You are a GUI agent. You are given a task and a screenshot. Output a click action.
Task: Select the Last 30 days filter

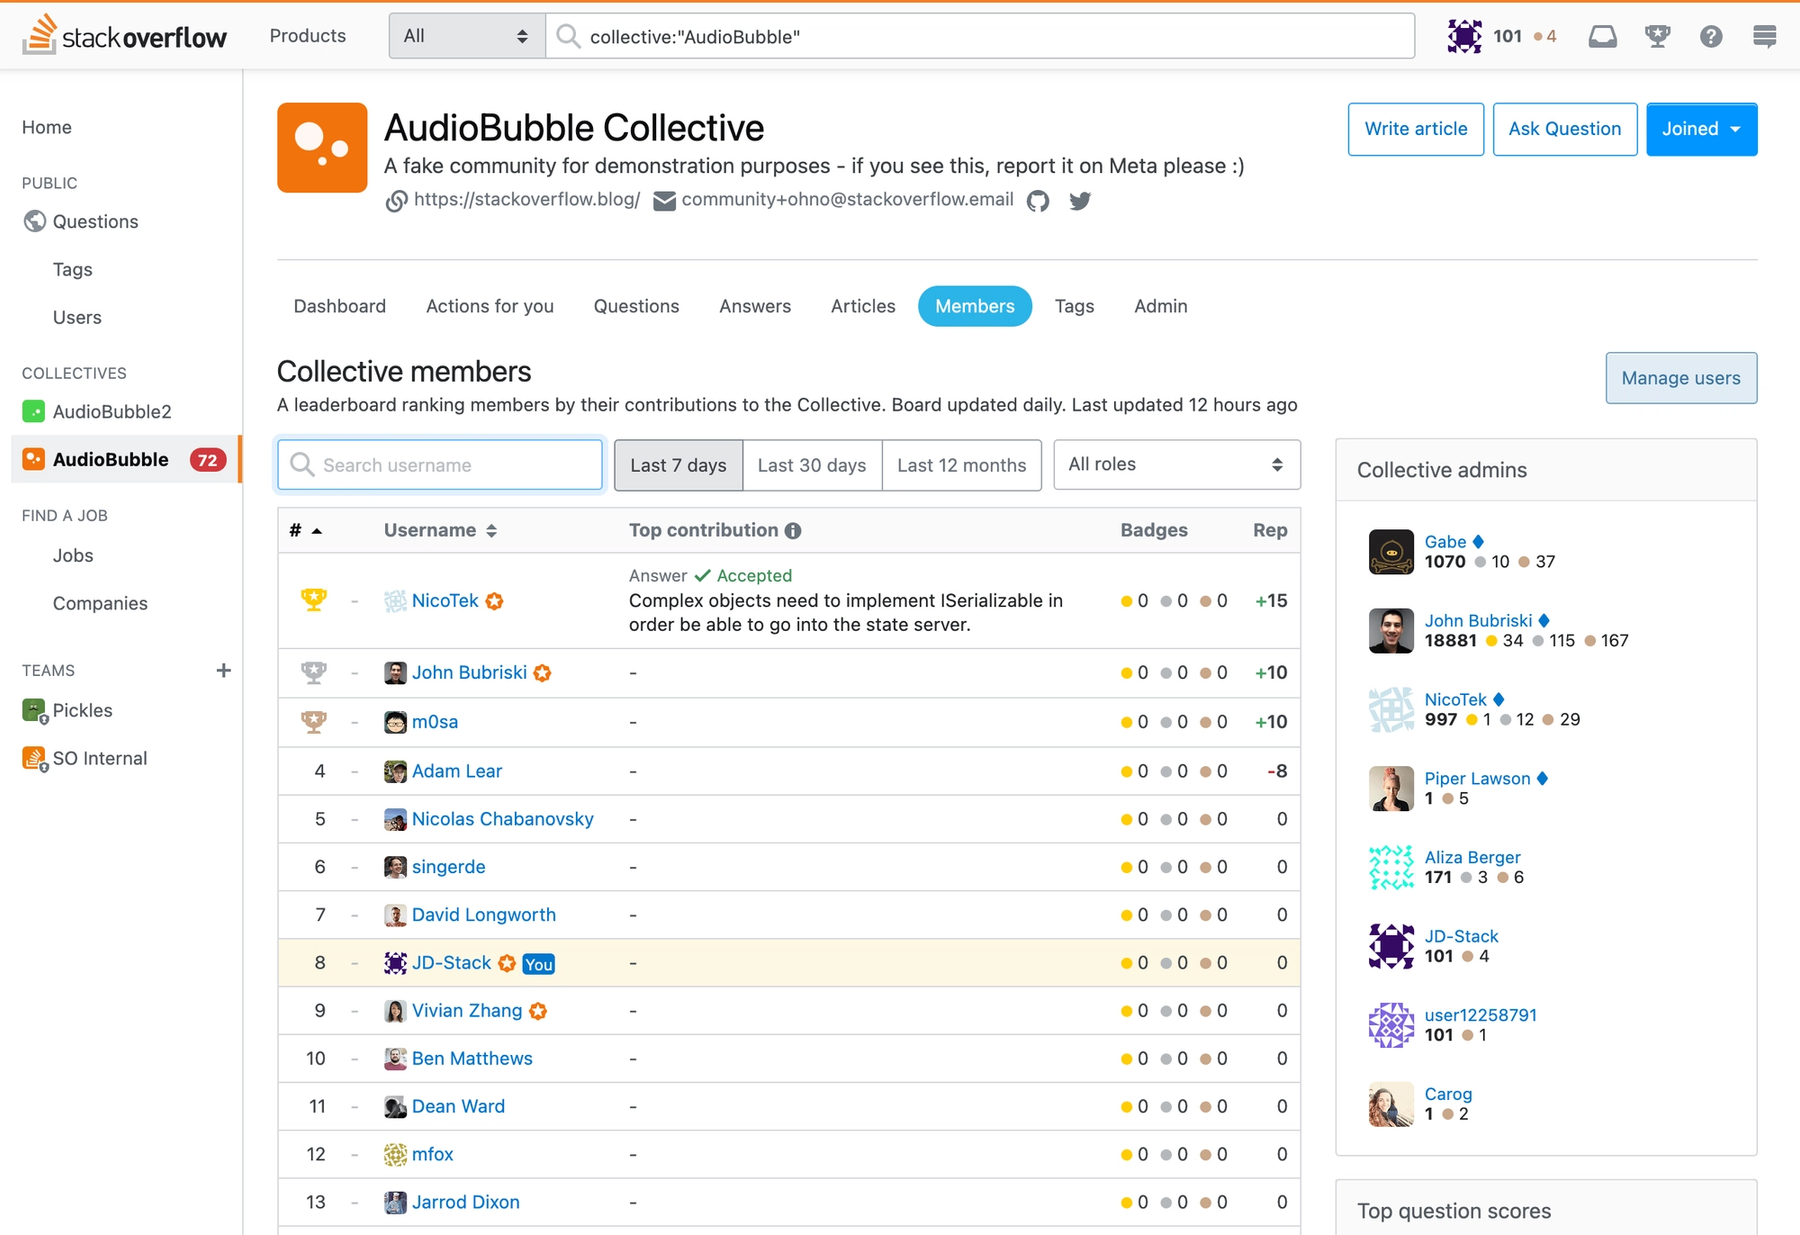[812, 465]
